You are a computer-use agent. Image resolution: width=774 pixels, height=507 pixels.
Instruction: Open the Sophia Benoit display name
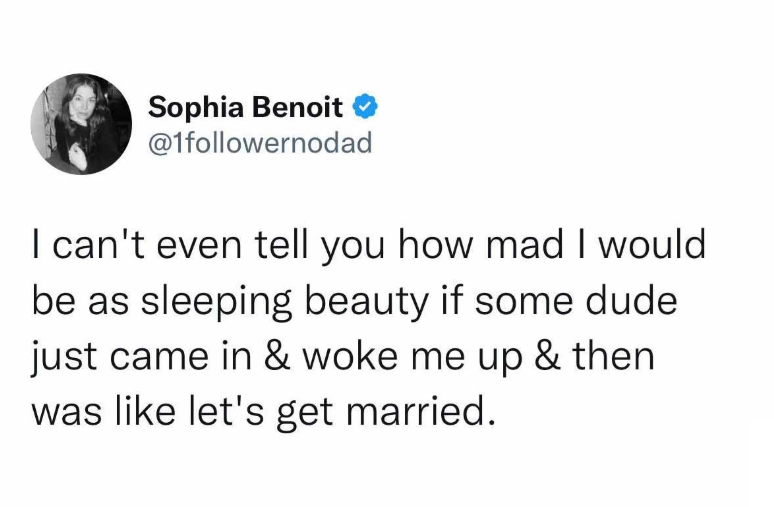pyautogui.click(x=246, y=106)
